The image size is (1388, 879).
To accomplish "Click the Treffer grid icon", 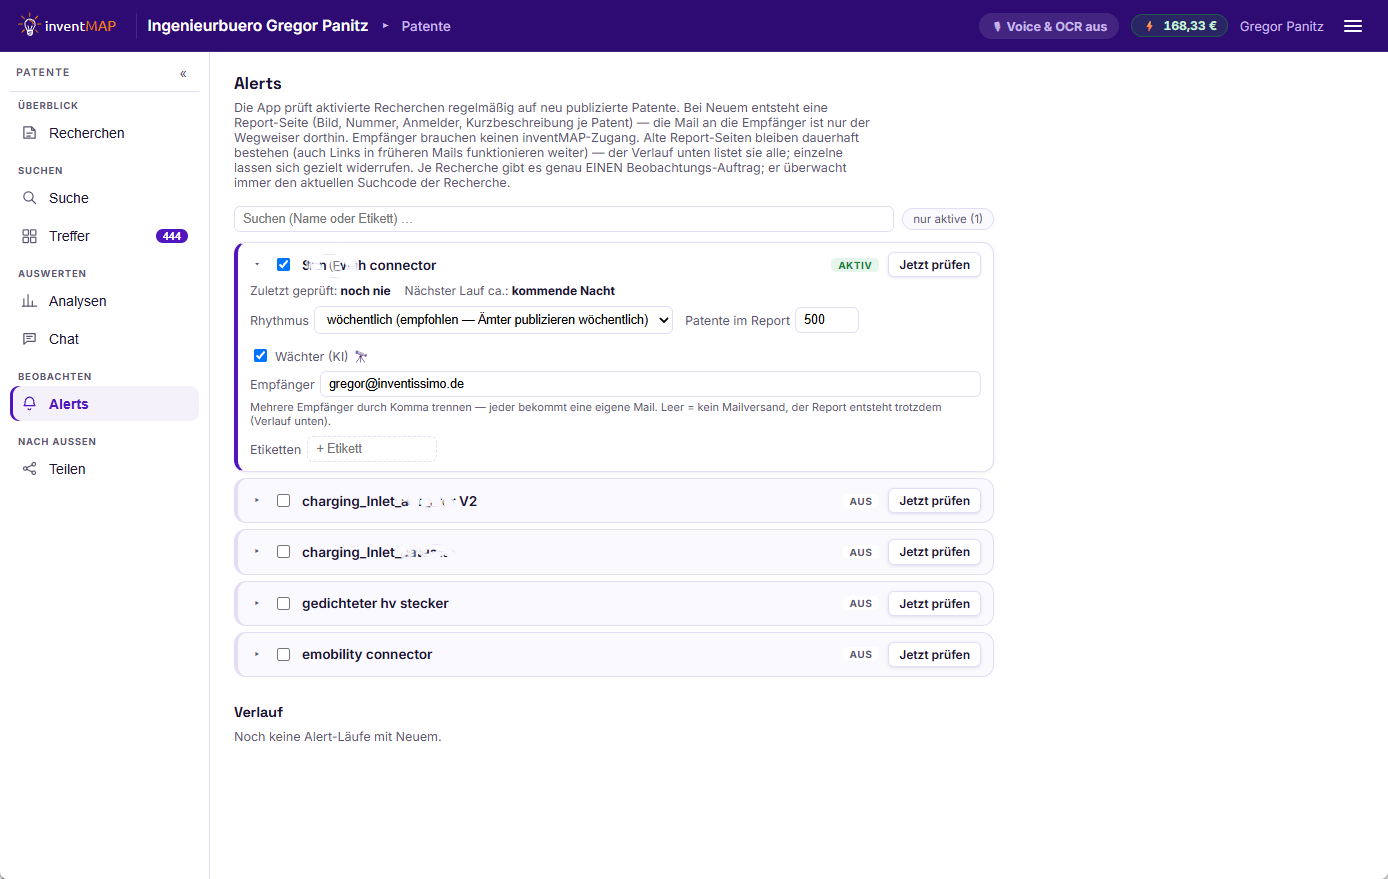I will (30, 236).
